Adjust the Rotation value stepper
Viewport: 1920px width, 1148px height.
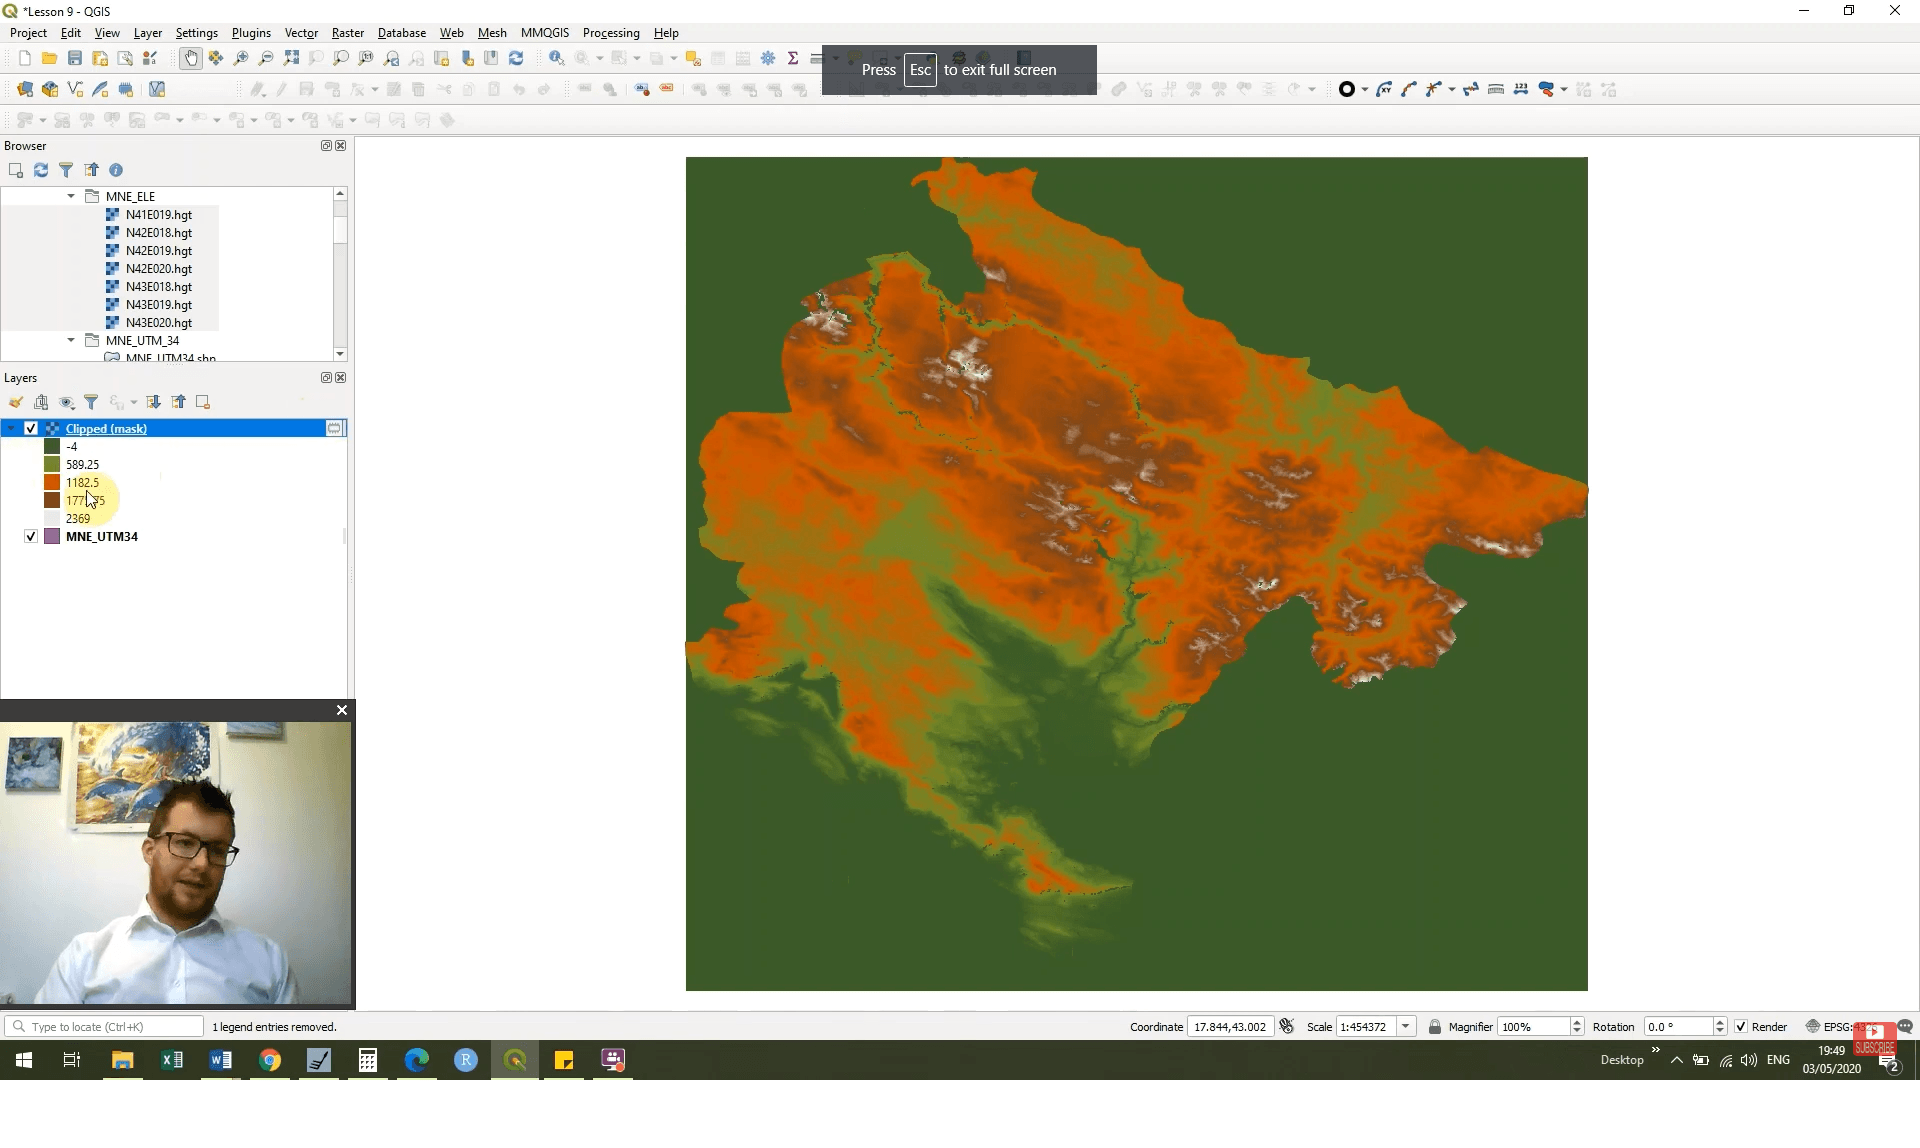coord(1721,1026)
